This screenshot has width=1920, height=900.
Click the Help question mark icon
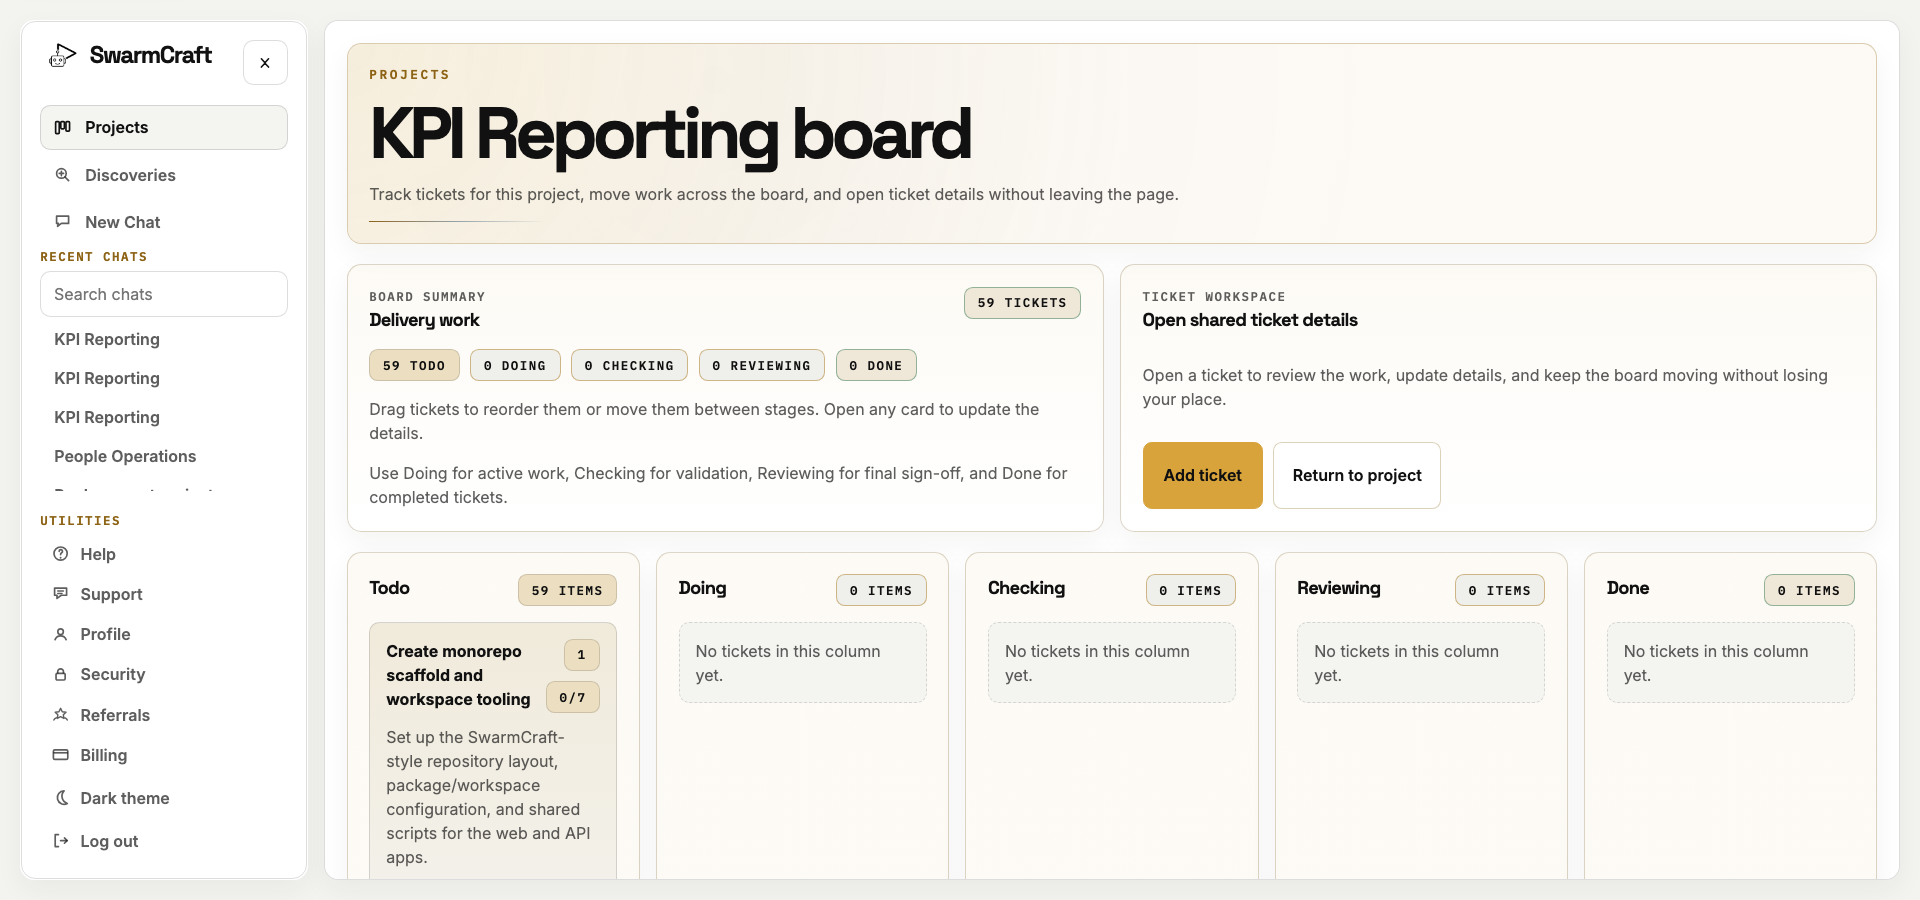61,554
